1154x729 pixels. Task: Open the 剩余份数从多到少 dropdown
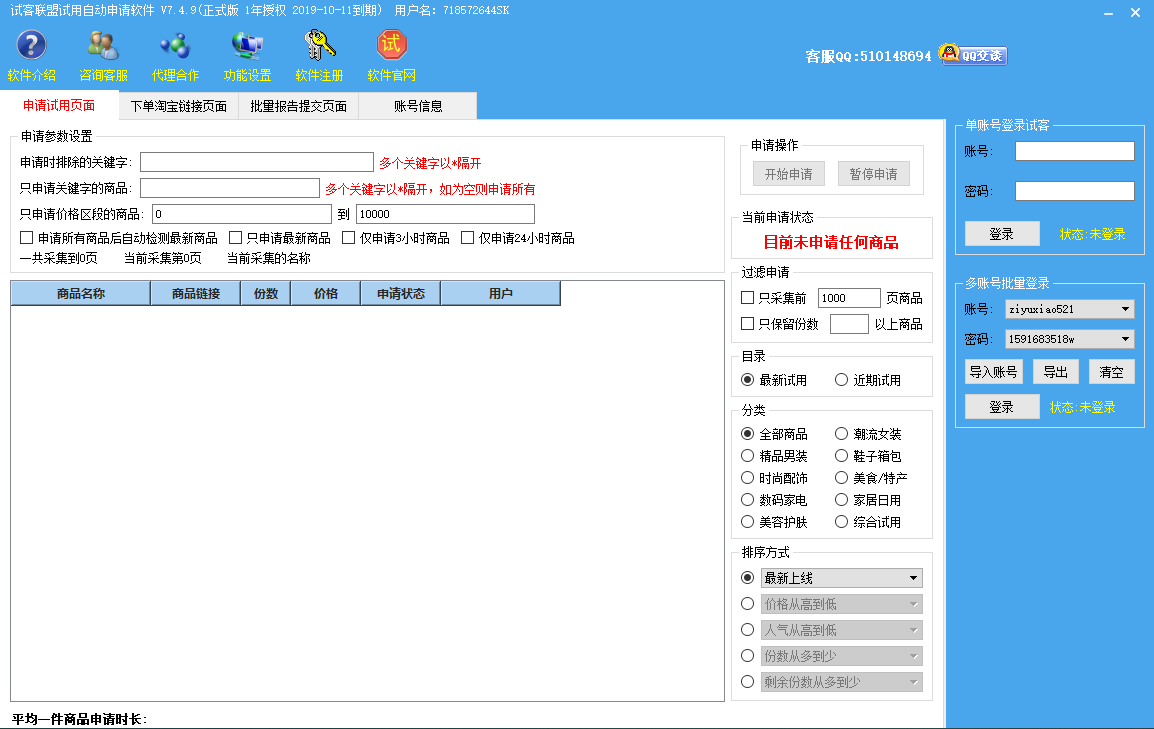coord(841,682)
